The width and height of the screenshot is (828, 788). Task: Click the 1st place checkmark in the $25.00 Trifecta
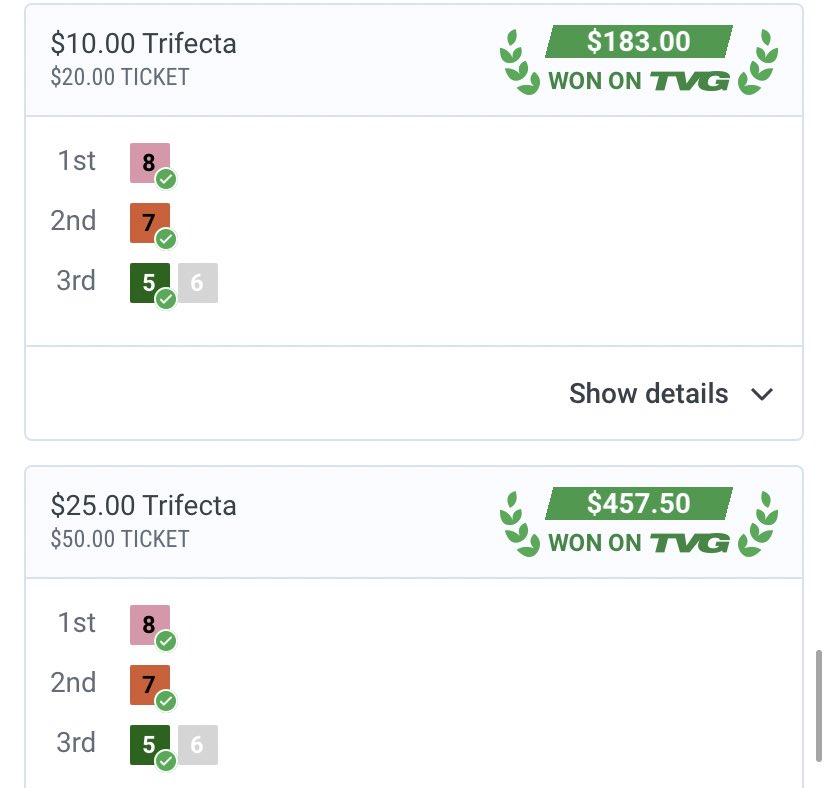166,641
